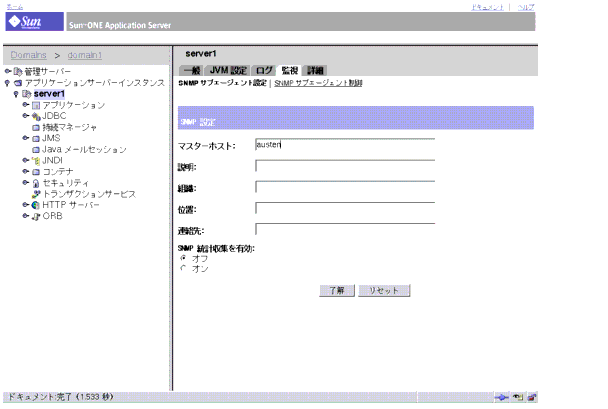The width and height of the screenshot is (608, 409).
Task: Select トランザクションサービス tree item
Action: (x=89, y=194)
